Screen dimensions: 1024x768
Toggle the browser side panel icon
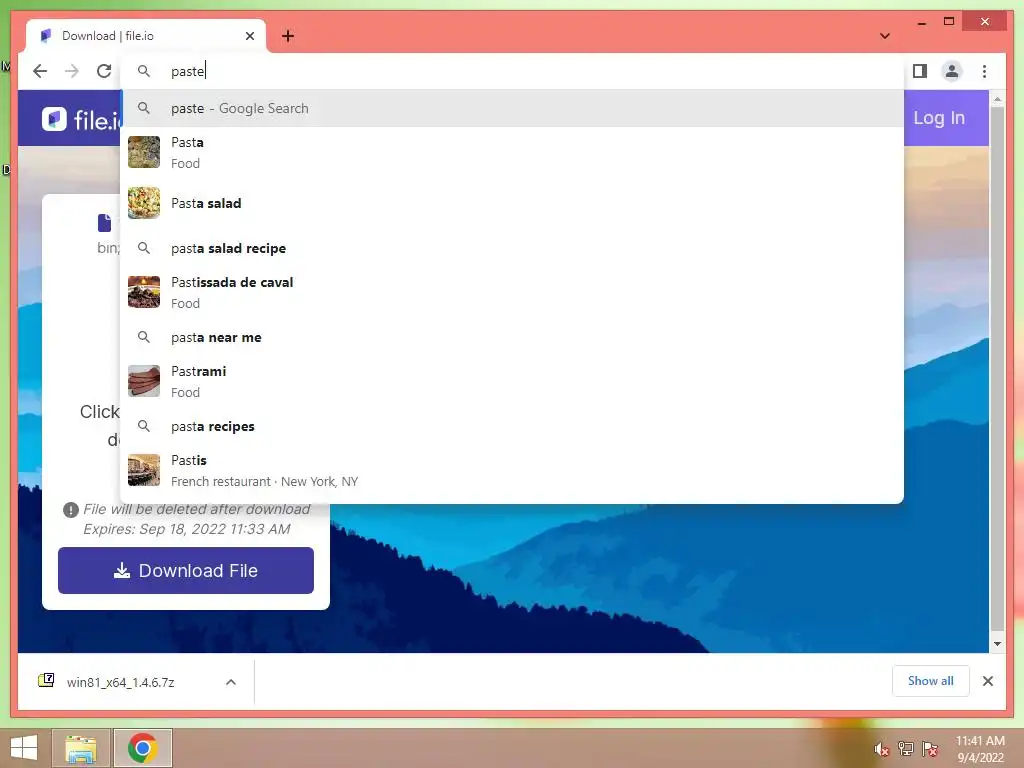click(920, 71)
